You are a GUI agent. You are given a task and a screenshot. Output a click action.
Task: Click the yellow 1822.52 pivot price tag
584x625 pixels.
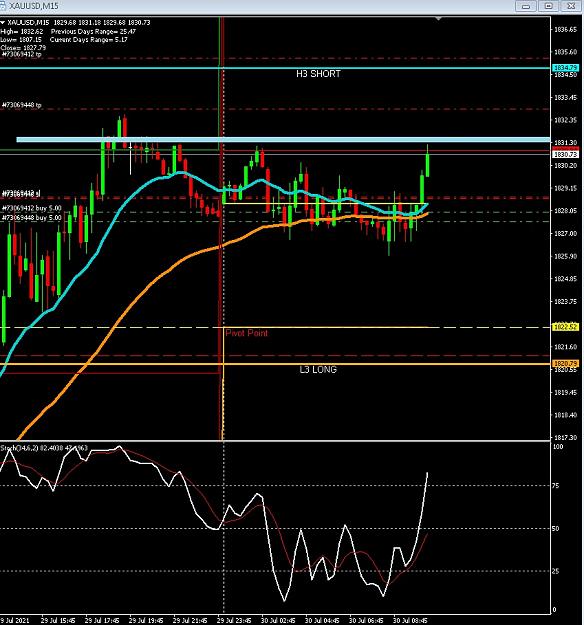(565, 327)
